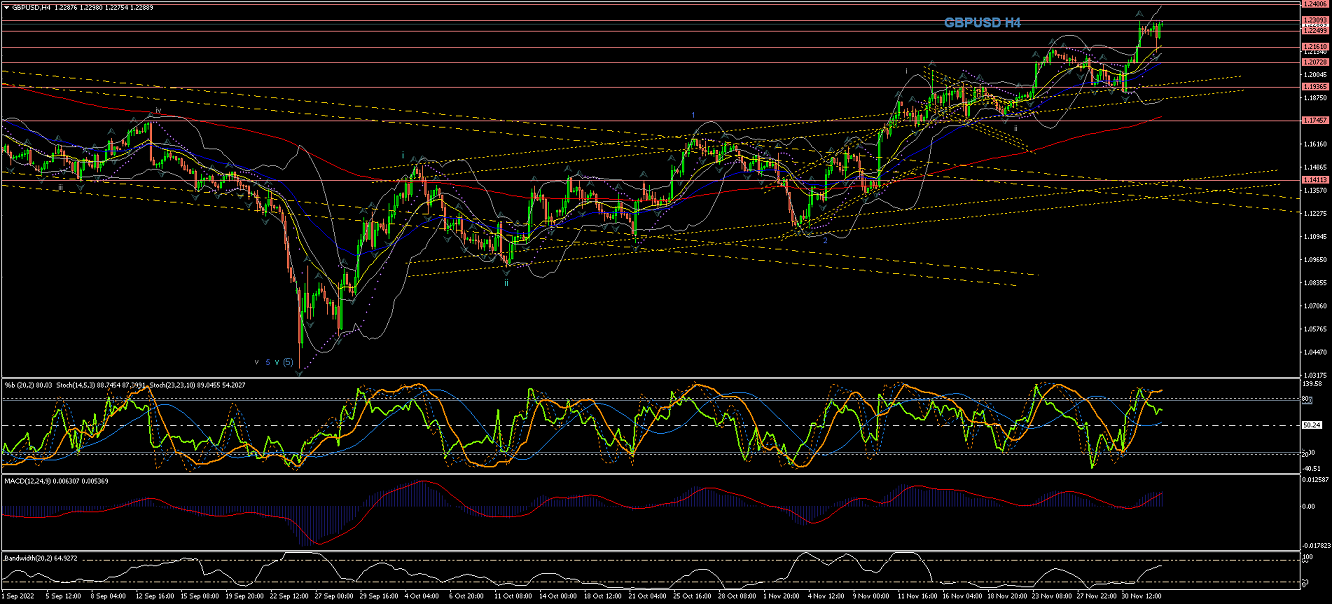
Task: Click the 27 Sep 00:00 time axis label
Action: [333, 597]
